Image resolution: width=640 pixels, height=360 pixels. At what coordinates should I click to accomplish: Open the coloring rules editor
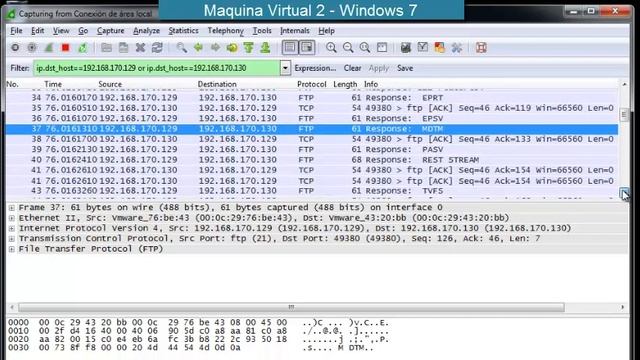[440, 48]
